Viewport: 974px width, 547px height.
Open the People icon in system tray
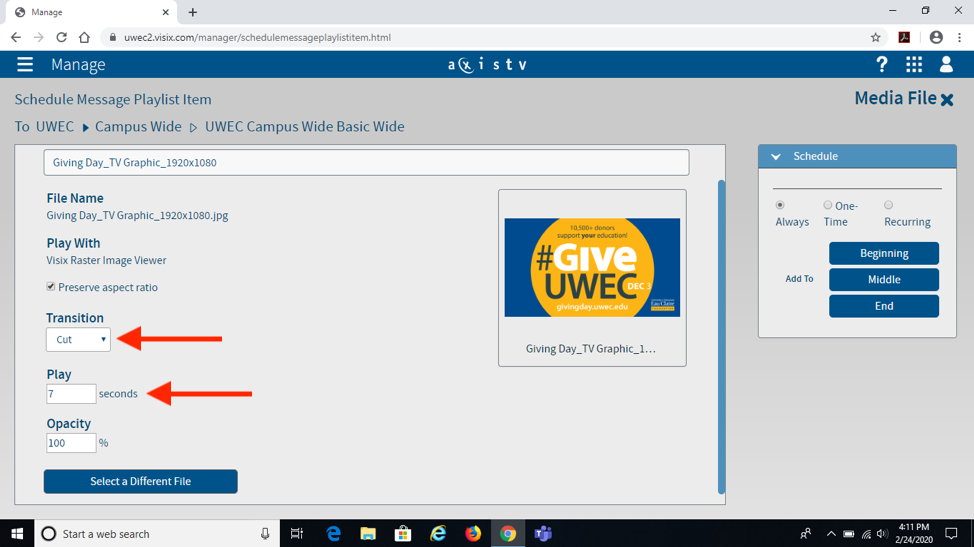coord(806,533)
